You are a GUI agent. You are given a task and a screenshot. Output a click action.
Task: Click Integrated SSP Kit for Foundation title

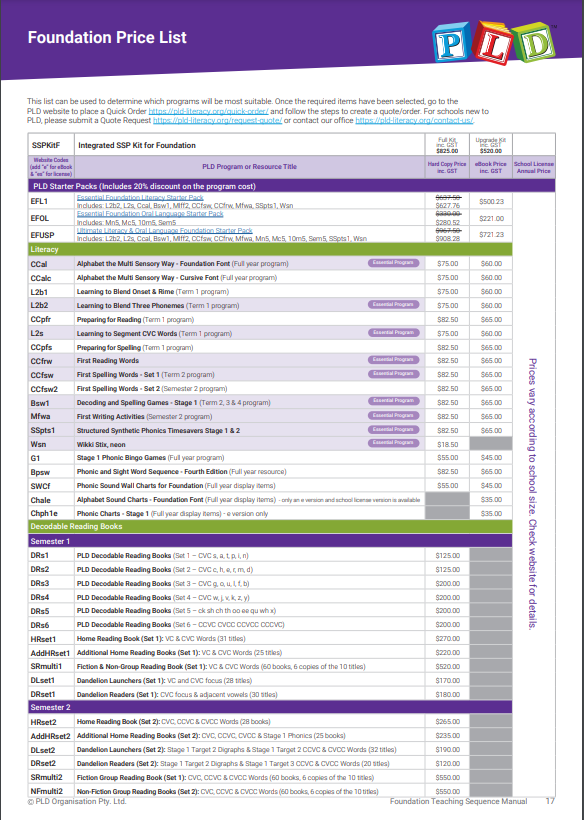point(137,145)
